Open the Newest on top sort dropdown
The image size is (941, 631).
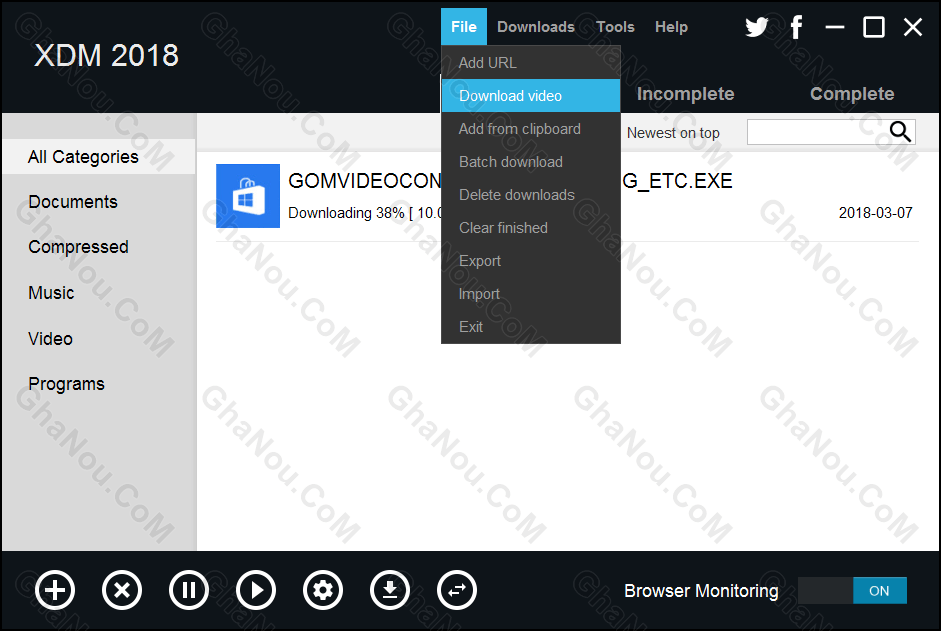[673, 133]
